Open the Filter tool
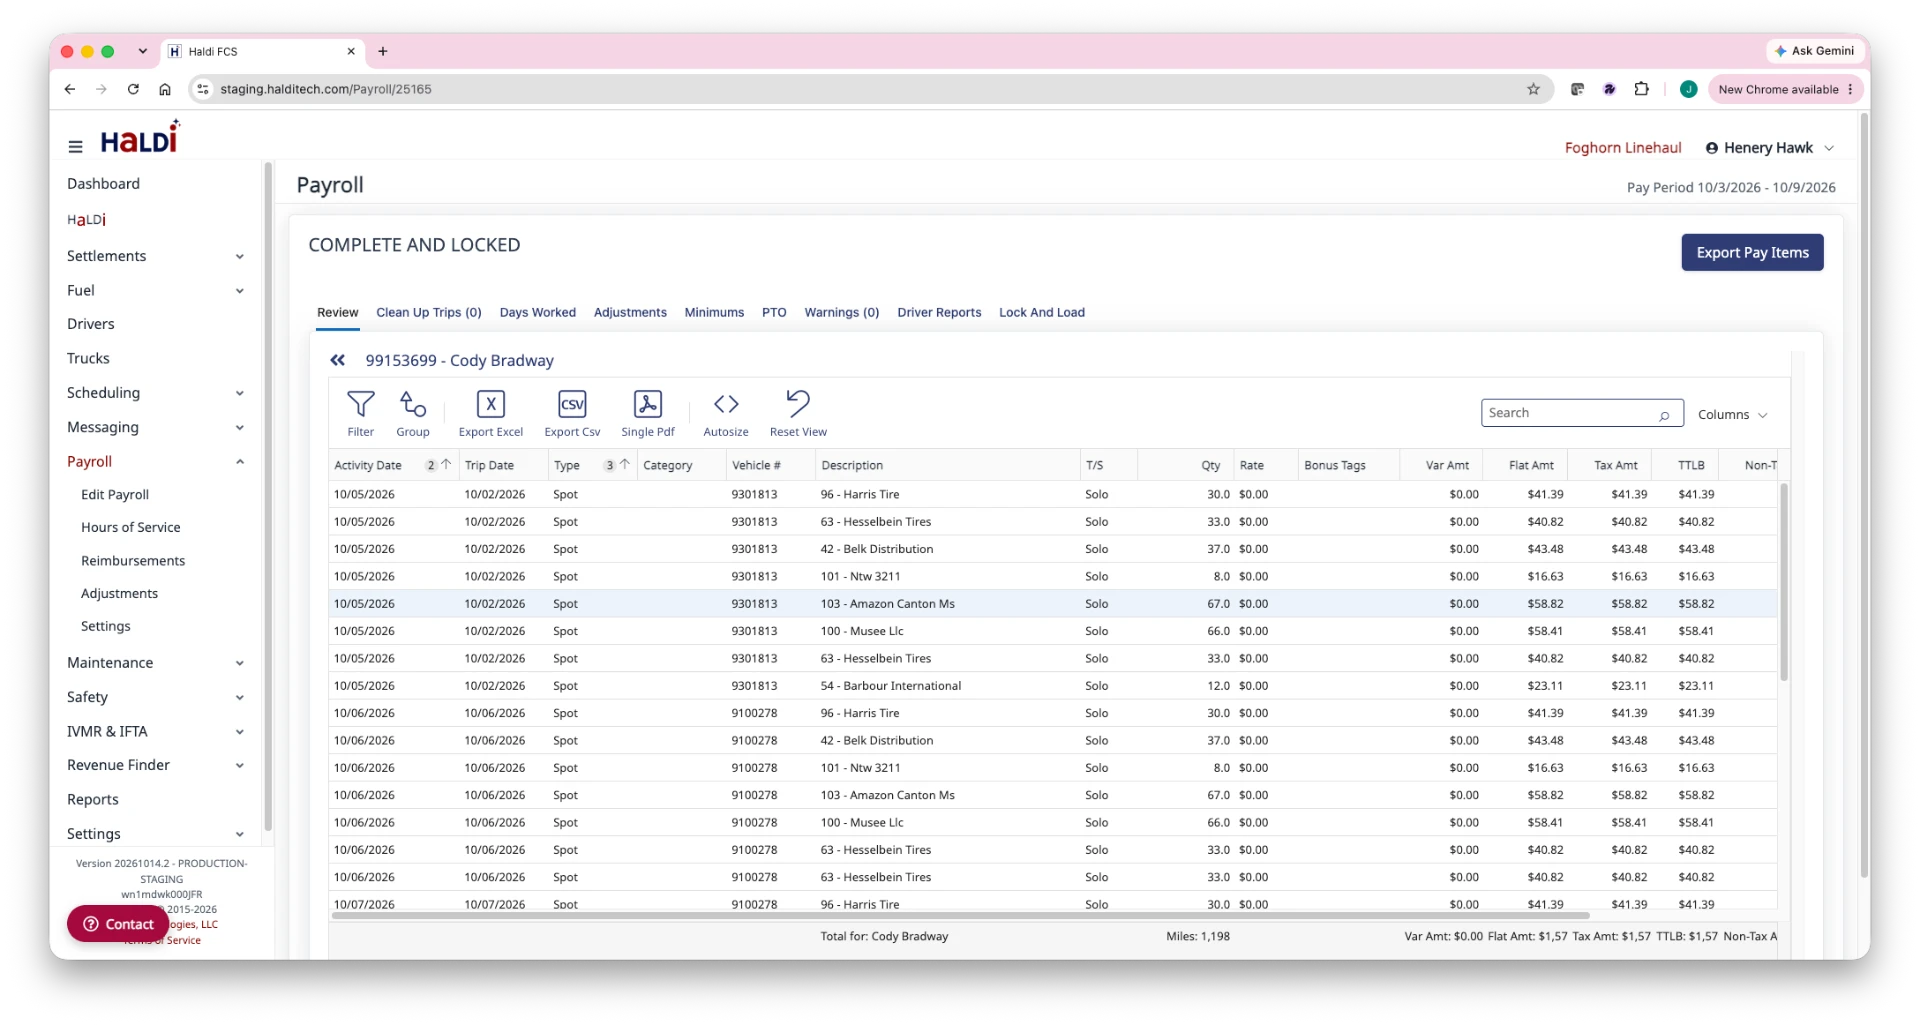Image resolution: width=1920 pixels, height=1025 pixels. coord(360,413)
